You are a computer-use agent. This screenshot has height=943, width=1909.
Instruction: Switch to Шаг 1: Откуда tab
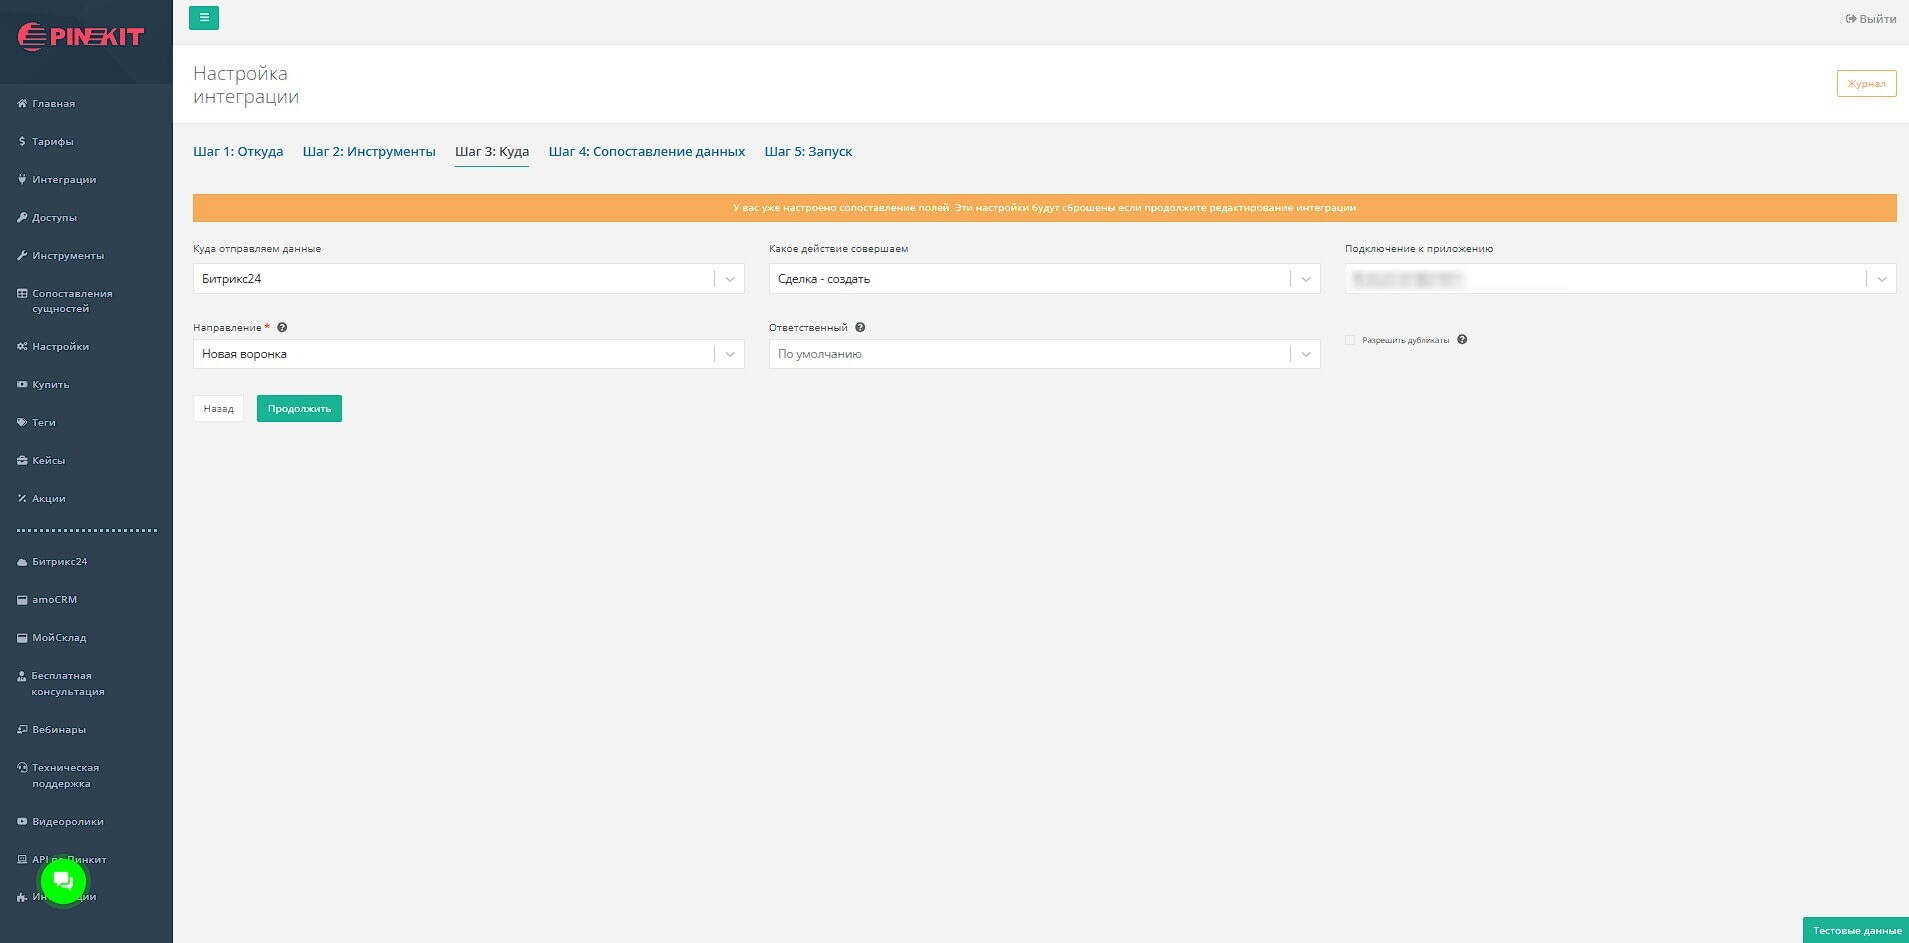click(238, 152)
